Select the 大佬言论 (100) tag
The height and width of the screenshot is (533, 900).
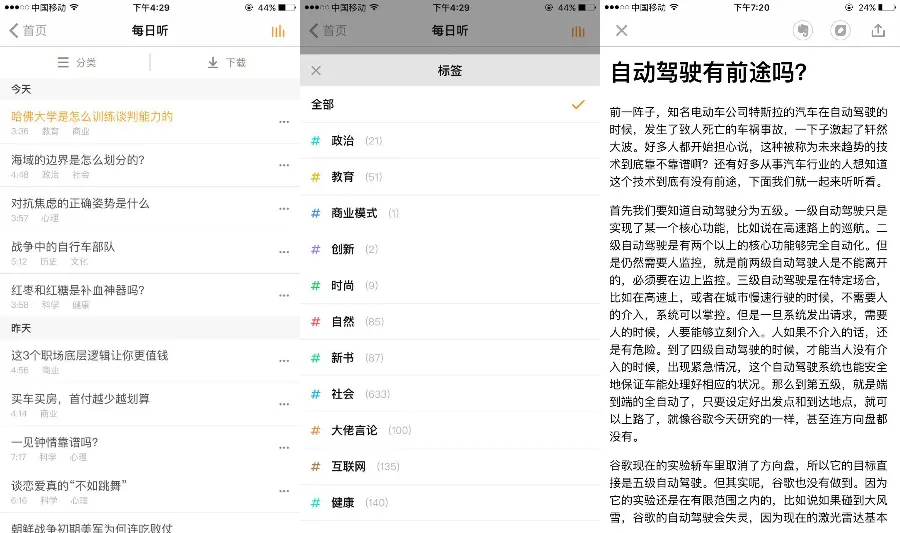point(450,430)
